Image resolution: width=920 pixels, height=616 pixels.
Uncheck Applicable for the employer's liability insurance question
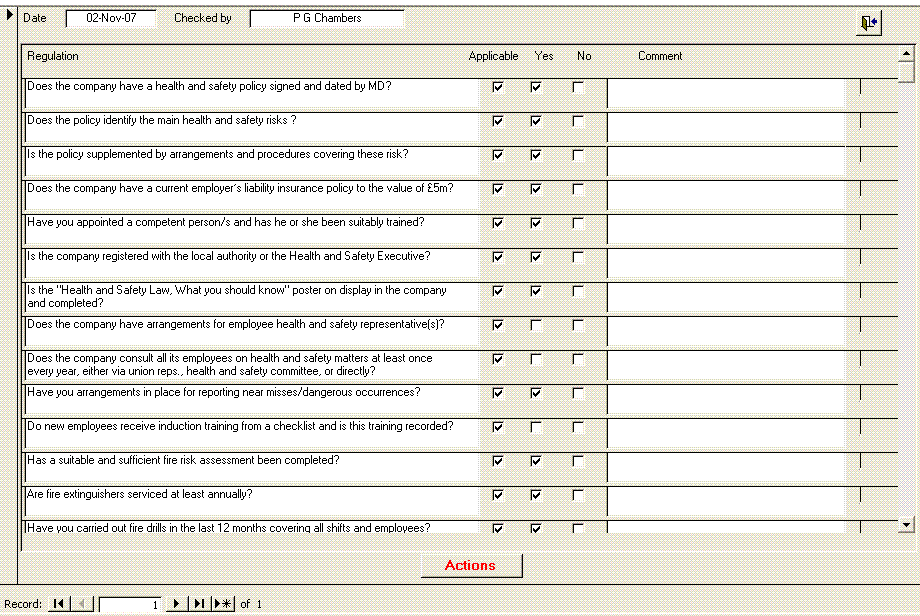coord(498,189)
